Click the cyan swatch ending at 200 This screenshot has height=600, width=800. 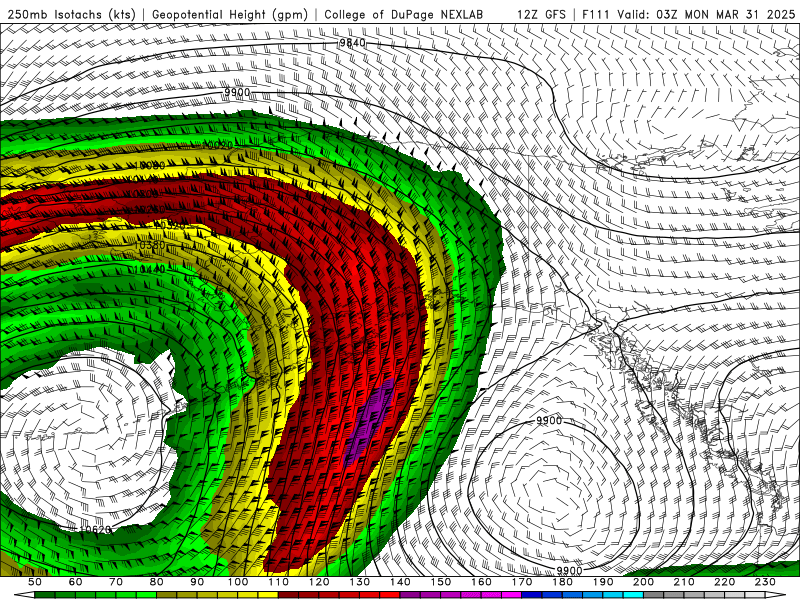[x=633, y=595]
